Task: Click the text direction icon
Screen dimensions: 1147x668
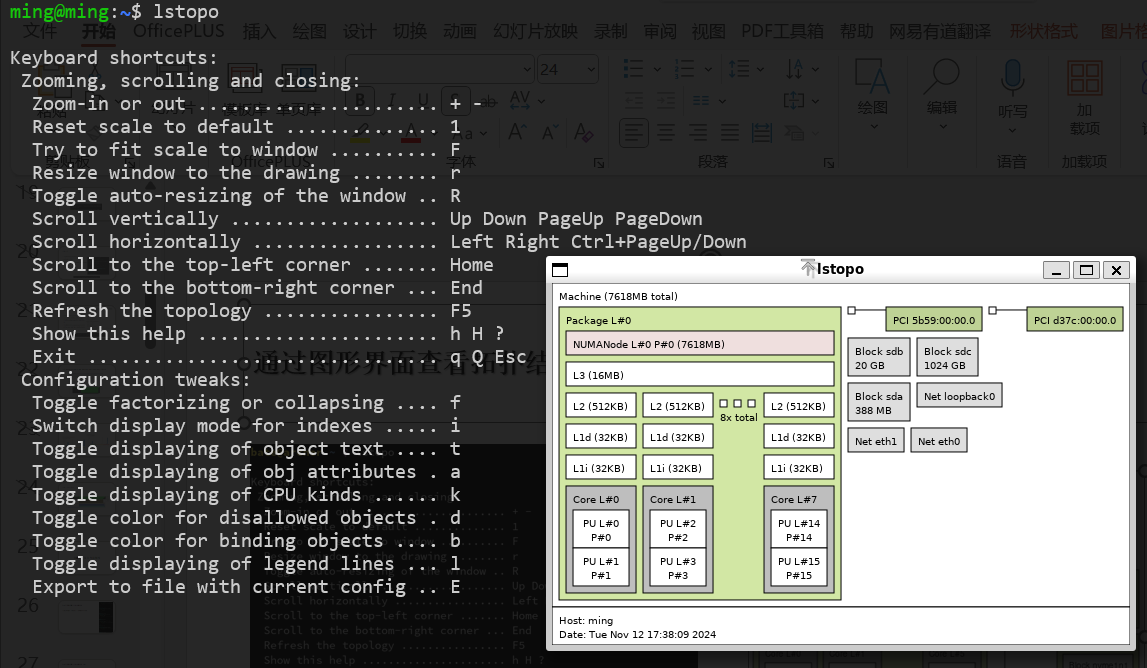Action: pyautogui.click(x=794, y=70)
